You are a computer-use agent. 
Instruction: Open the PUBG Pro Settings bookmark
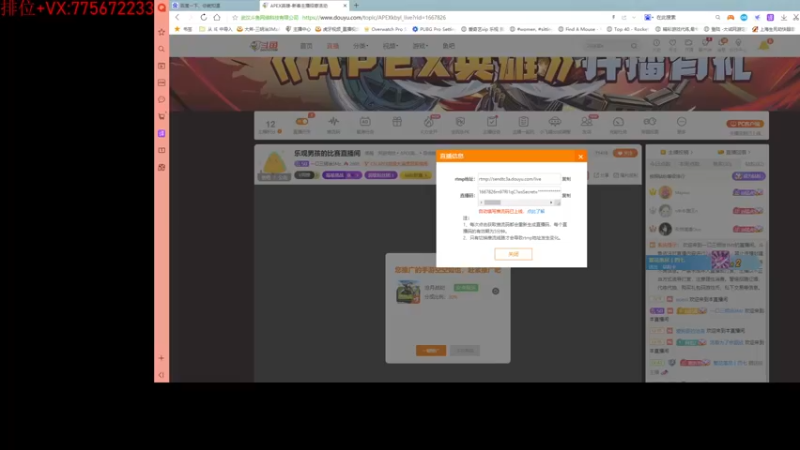pos(433,29)
